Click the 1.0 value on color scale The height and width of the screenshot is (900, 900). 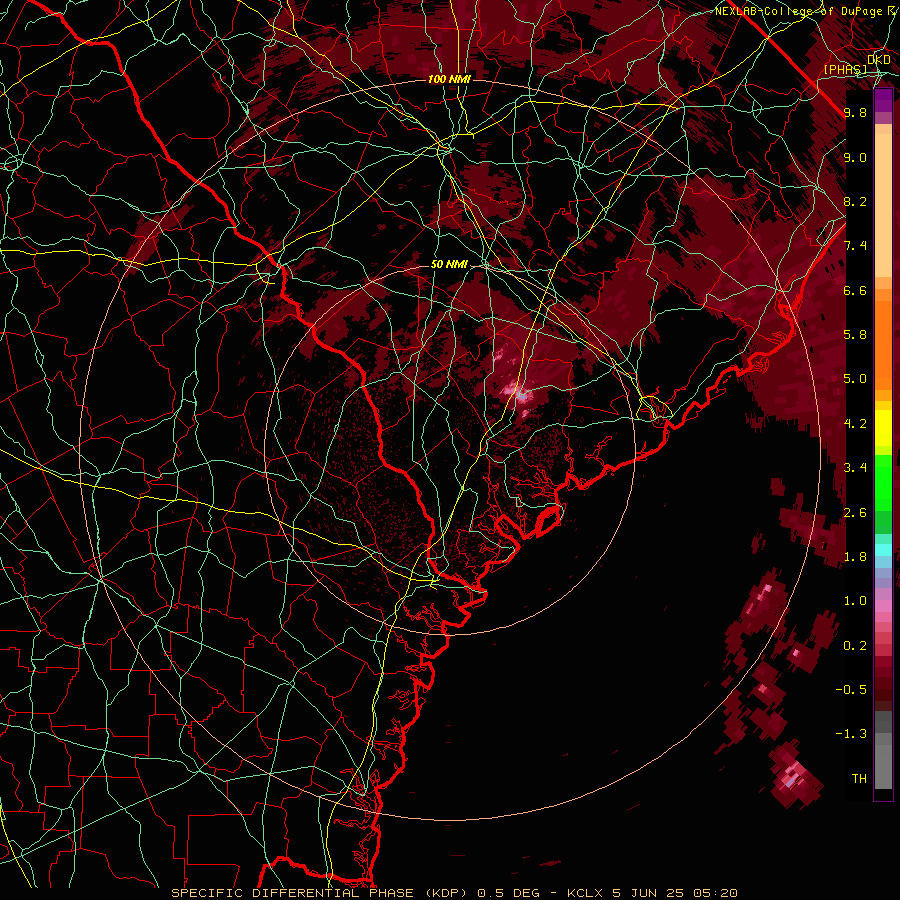[x=855, y=601]
